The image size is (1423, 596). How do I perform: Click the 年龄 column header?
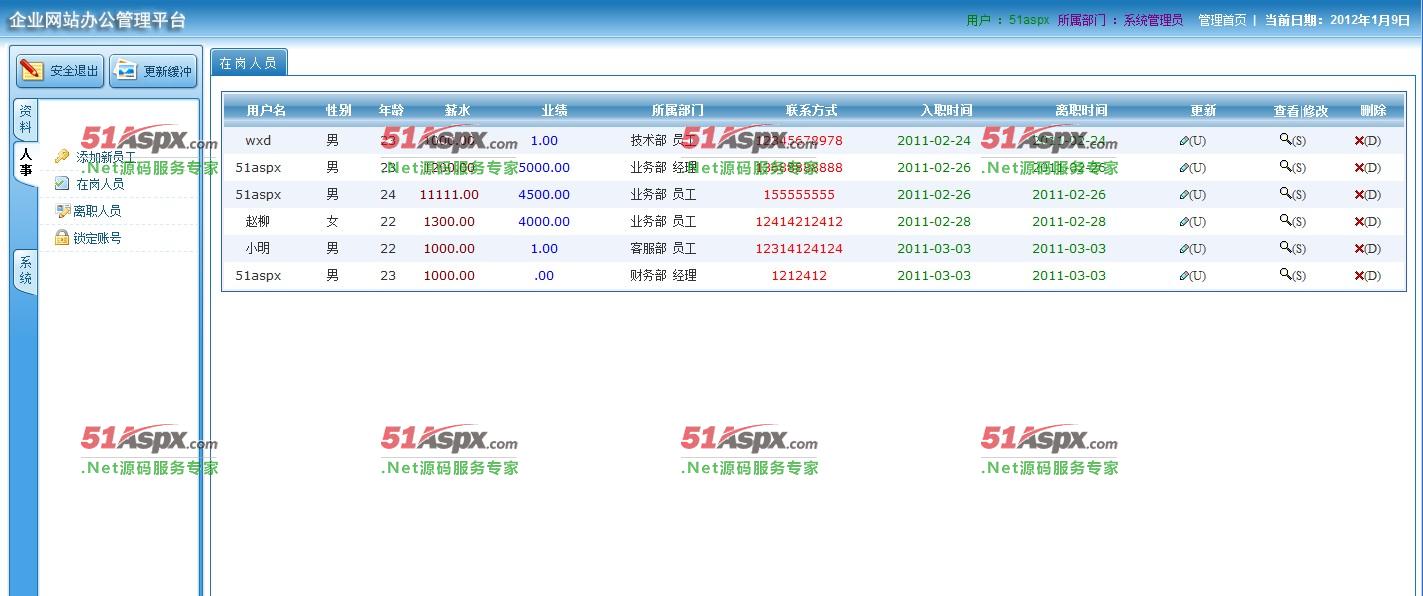point(391,111)
